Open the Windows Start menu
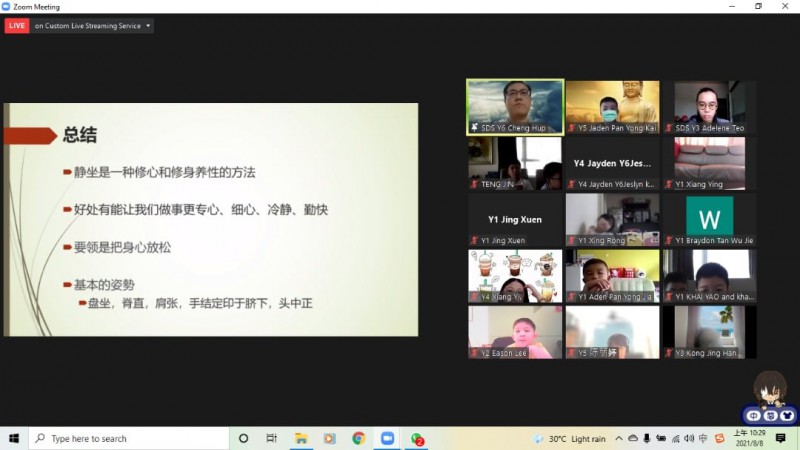The image size is (800, 450). click(14, 438)
